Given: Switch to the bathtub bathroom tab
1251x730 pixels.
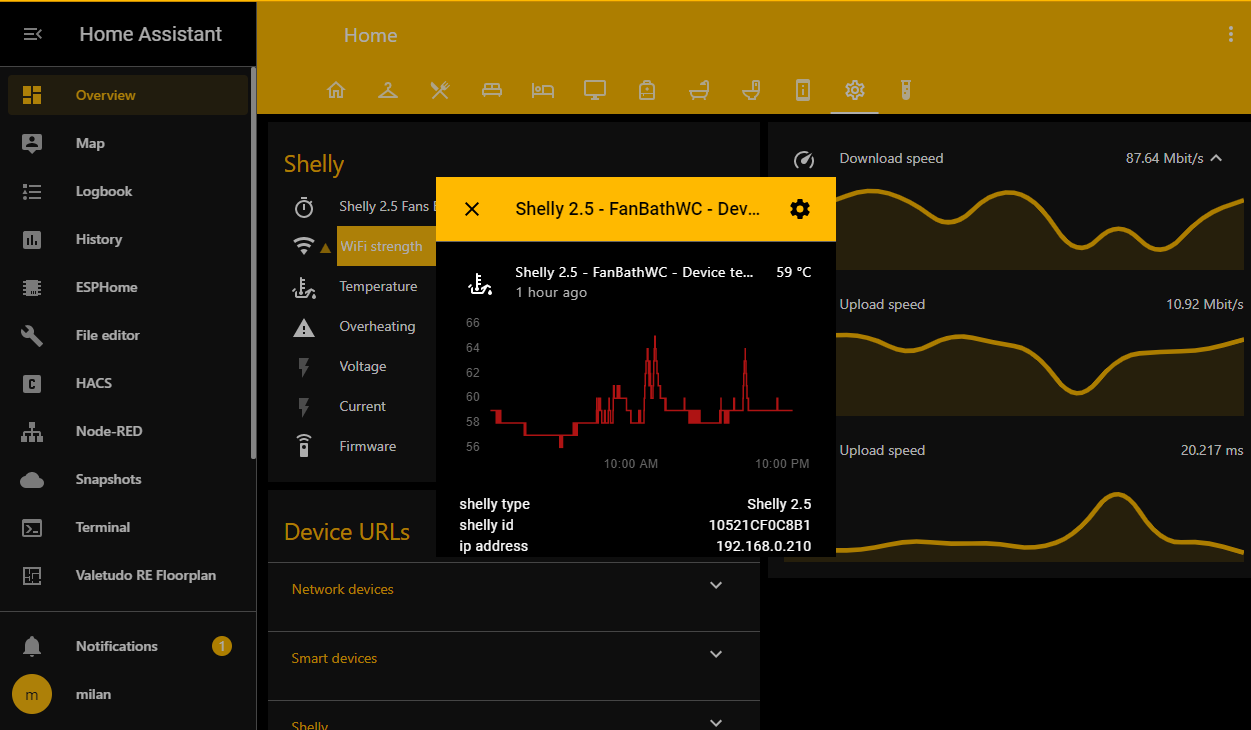Looking at the screenshot, I should (699, 90).
